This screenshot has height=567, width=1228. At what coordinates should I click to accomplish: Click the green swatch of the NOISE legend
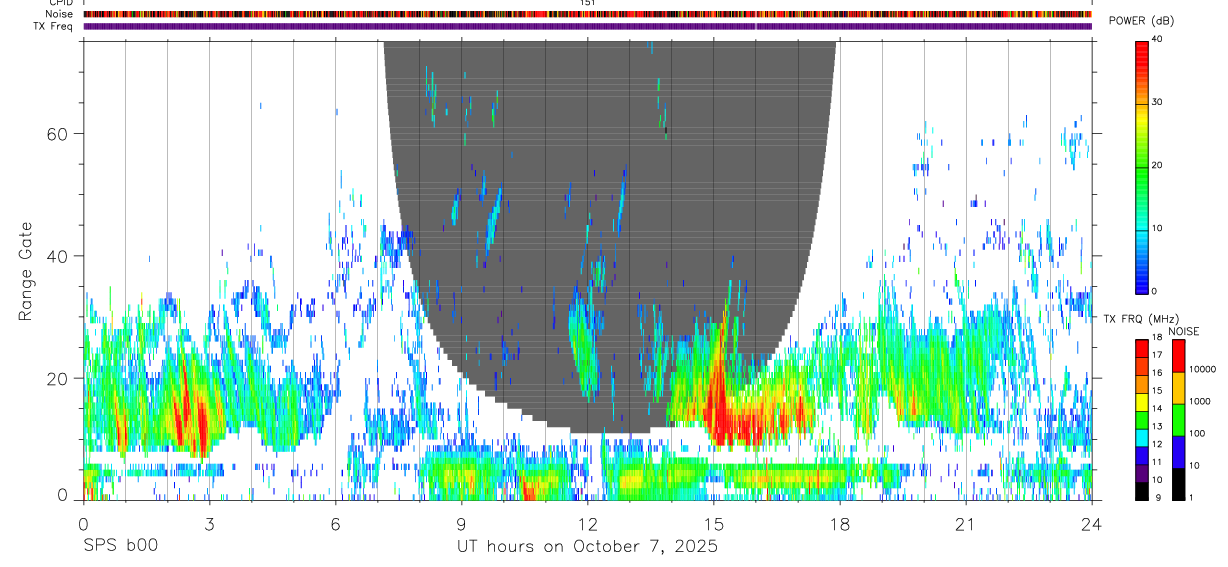click(x=1177, y=420)
